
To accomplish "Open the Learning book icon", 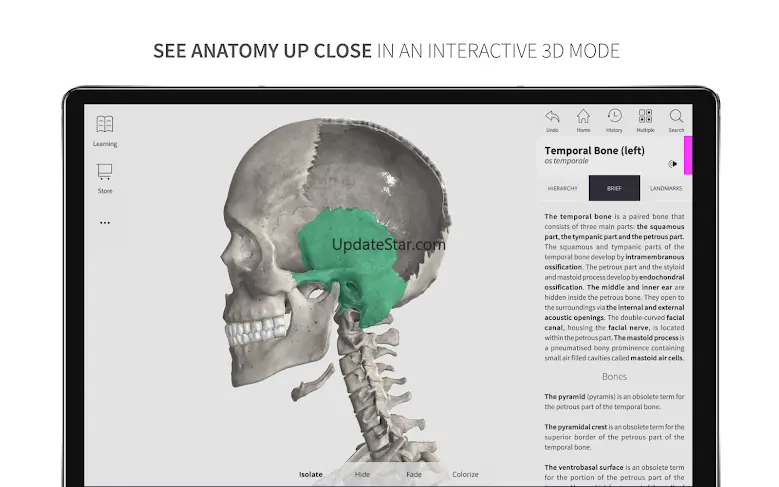I will tap(105, 124).
